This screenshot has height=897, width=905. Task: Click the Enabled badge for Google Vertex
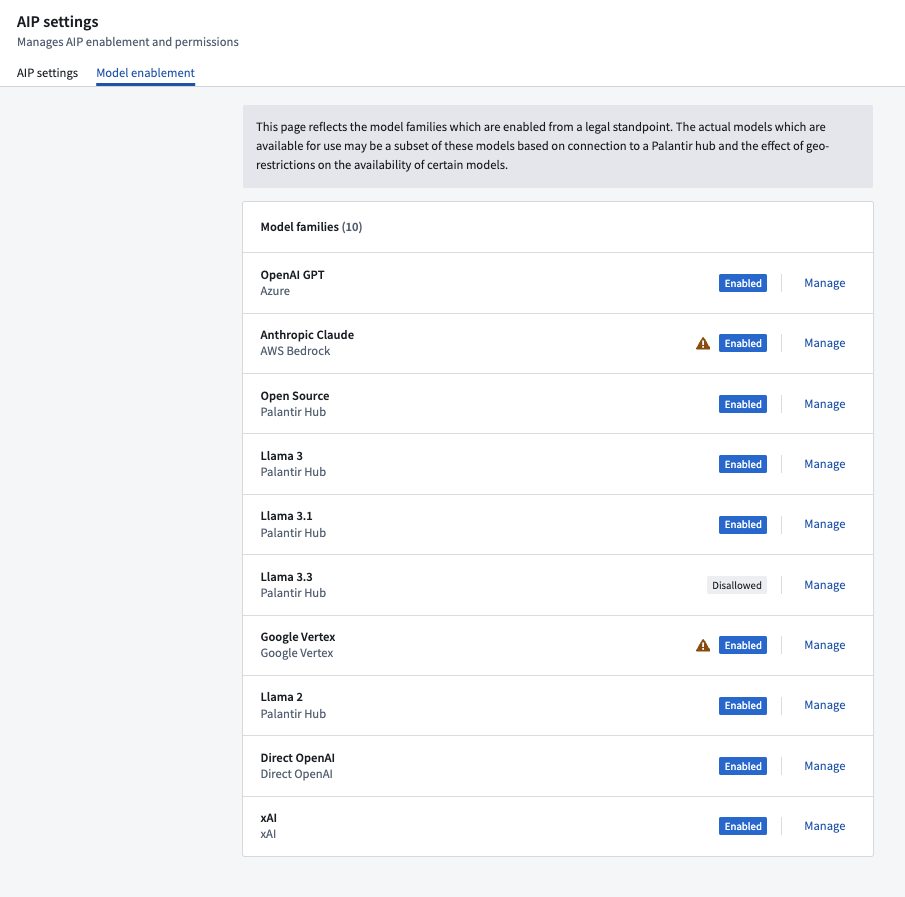743,645
